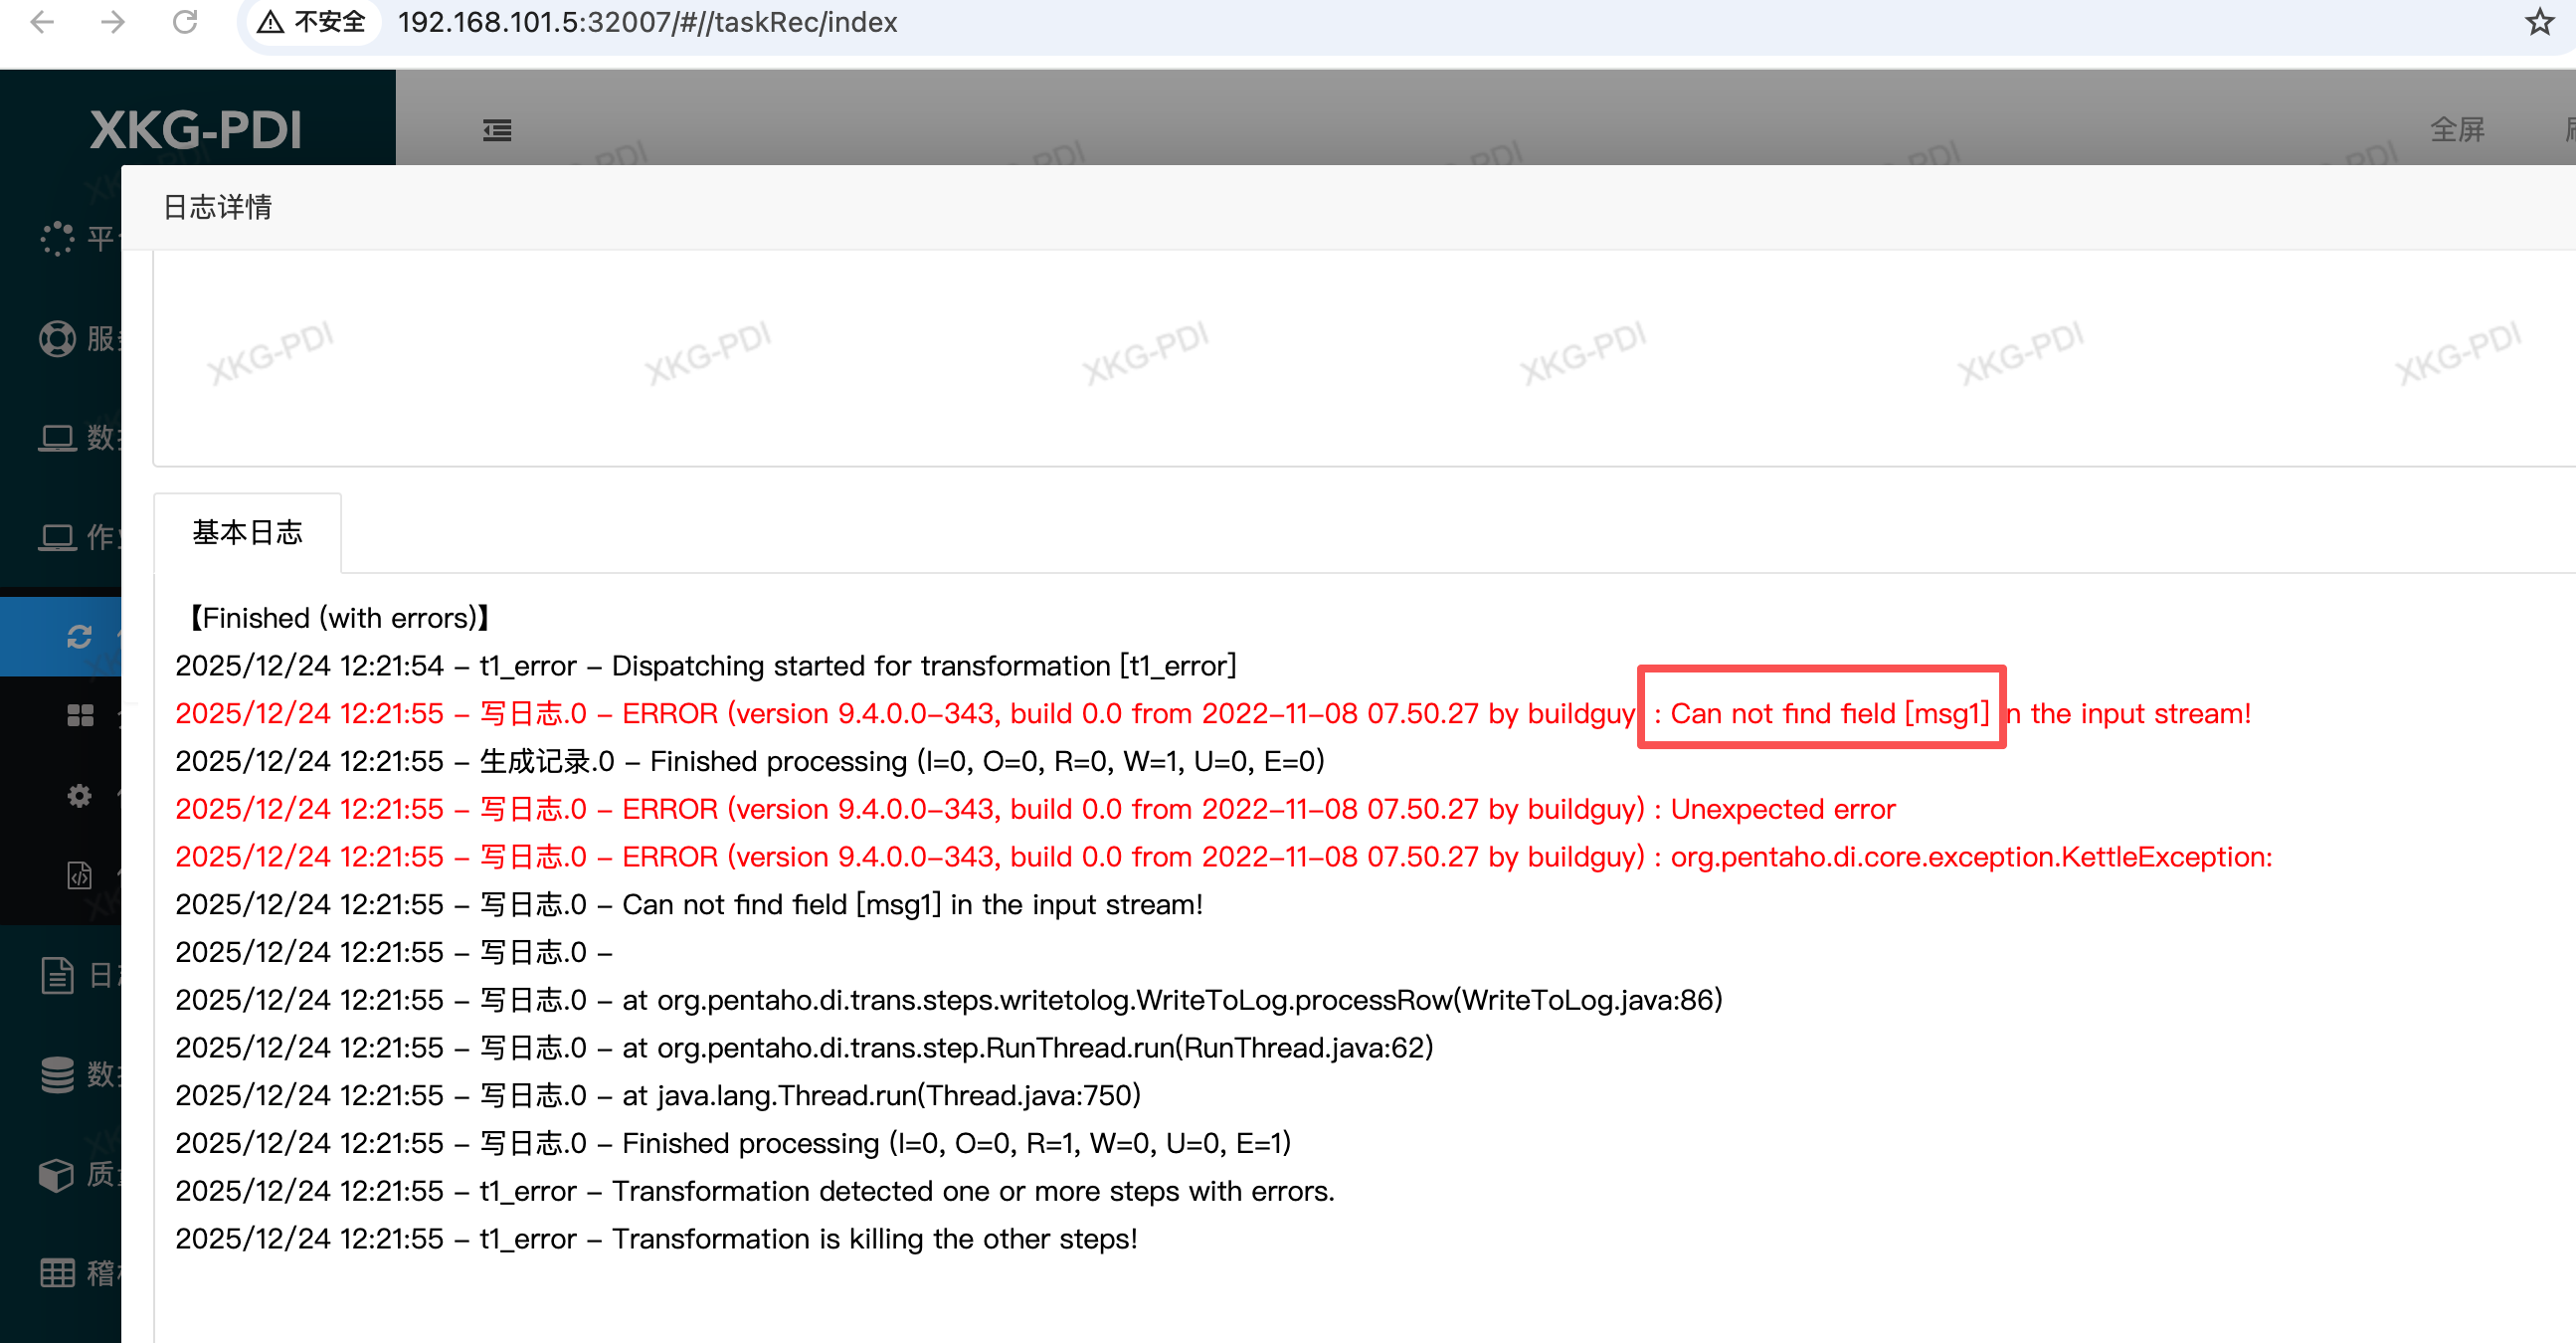Viewport: 2576px width, 1343px height.
Task: Click the 全屏 fullscreen button
Action: tap(2456, 130)
